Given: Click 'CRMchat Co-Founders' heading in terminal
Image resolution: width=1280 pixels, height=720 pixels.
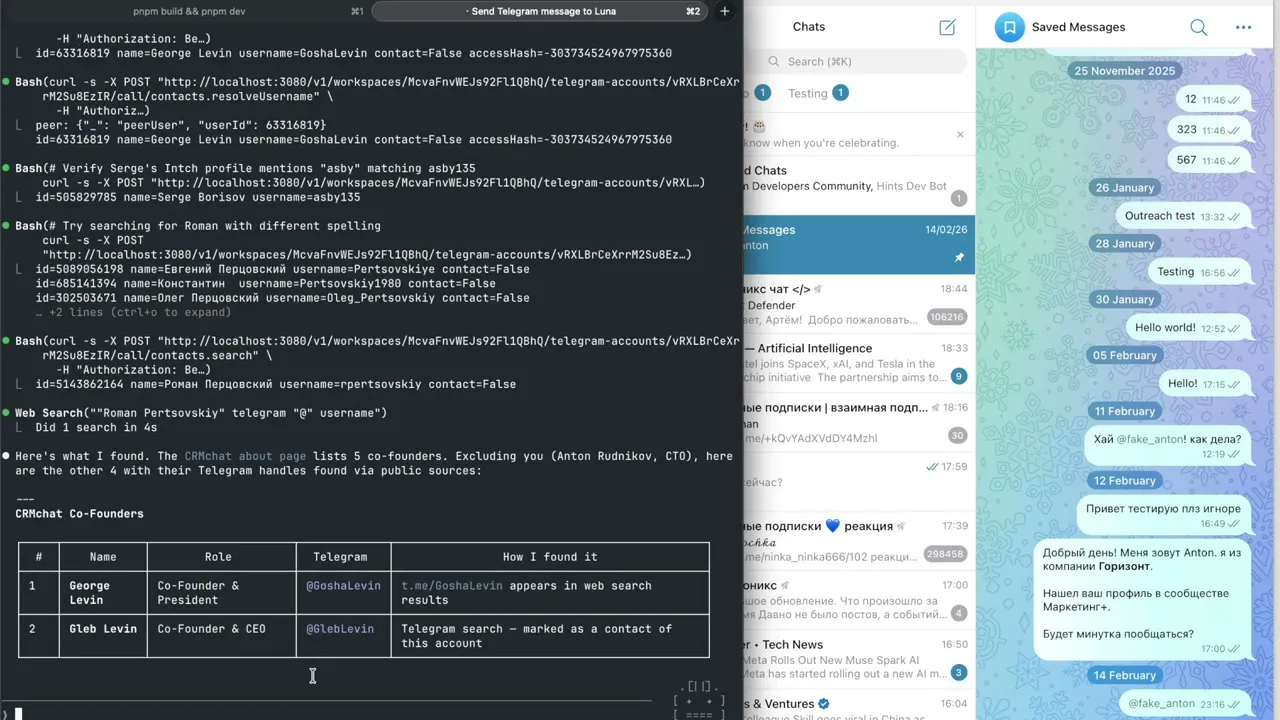Looking at the screenshot, I should point(79,514).
